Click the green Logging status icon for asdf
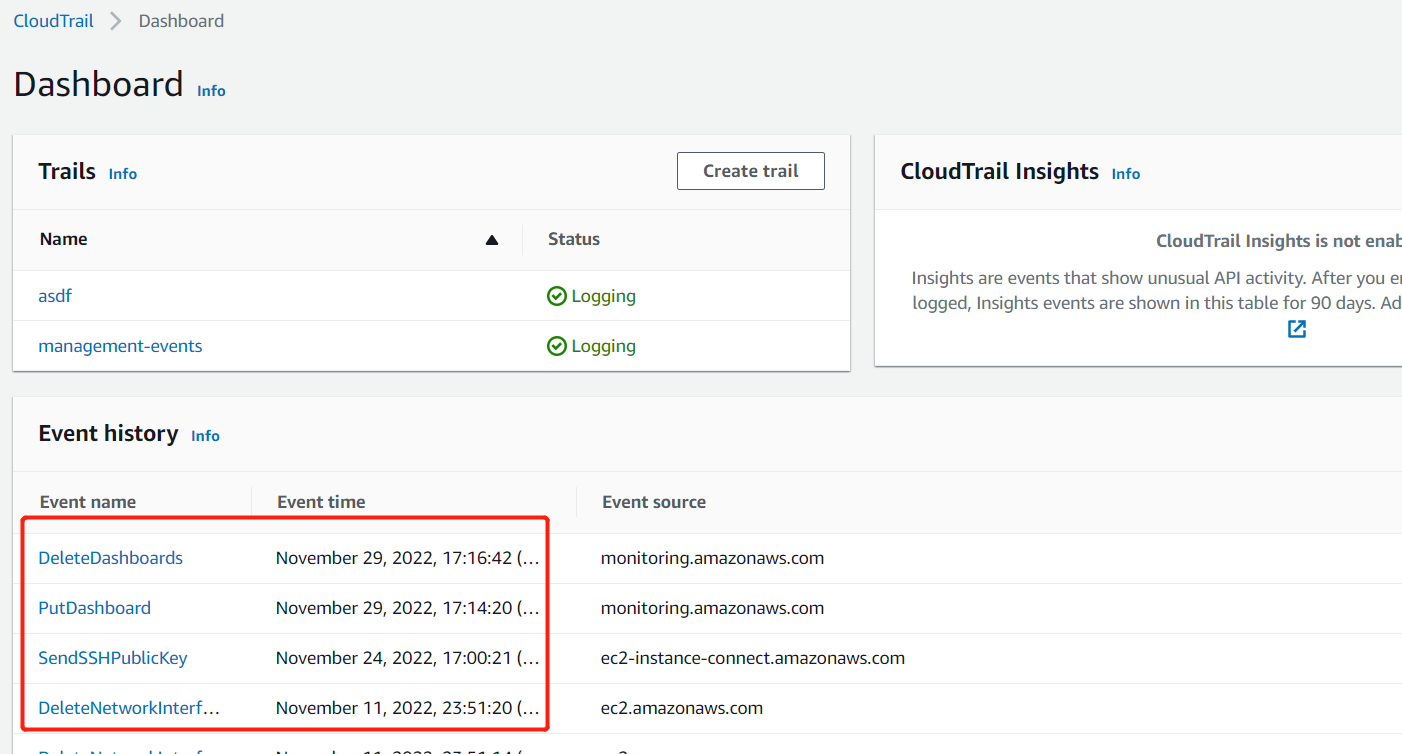The width and height of the screenshot is (1402, 754). (x=557, y=296)
